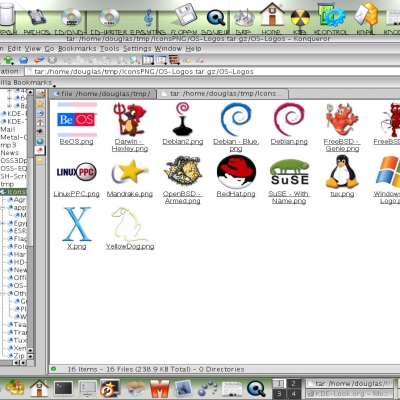Open the Bookmarks menu

click(x=77, y=49)
